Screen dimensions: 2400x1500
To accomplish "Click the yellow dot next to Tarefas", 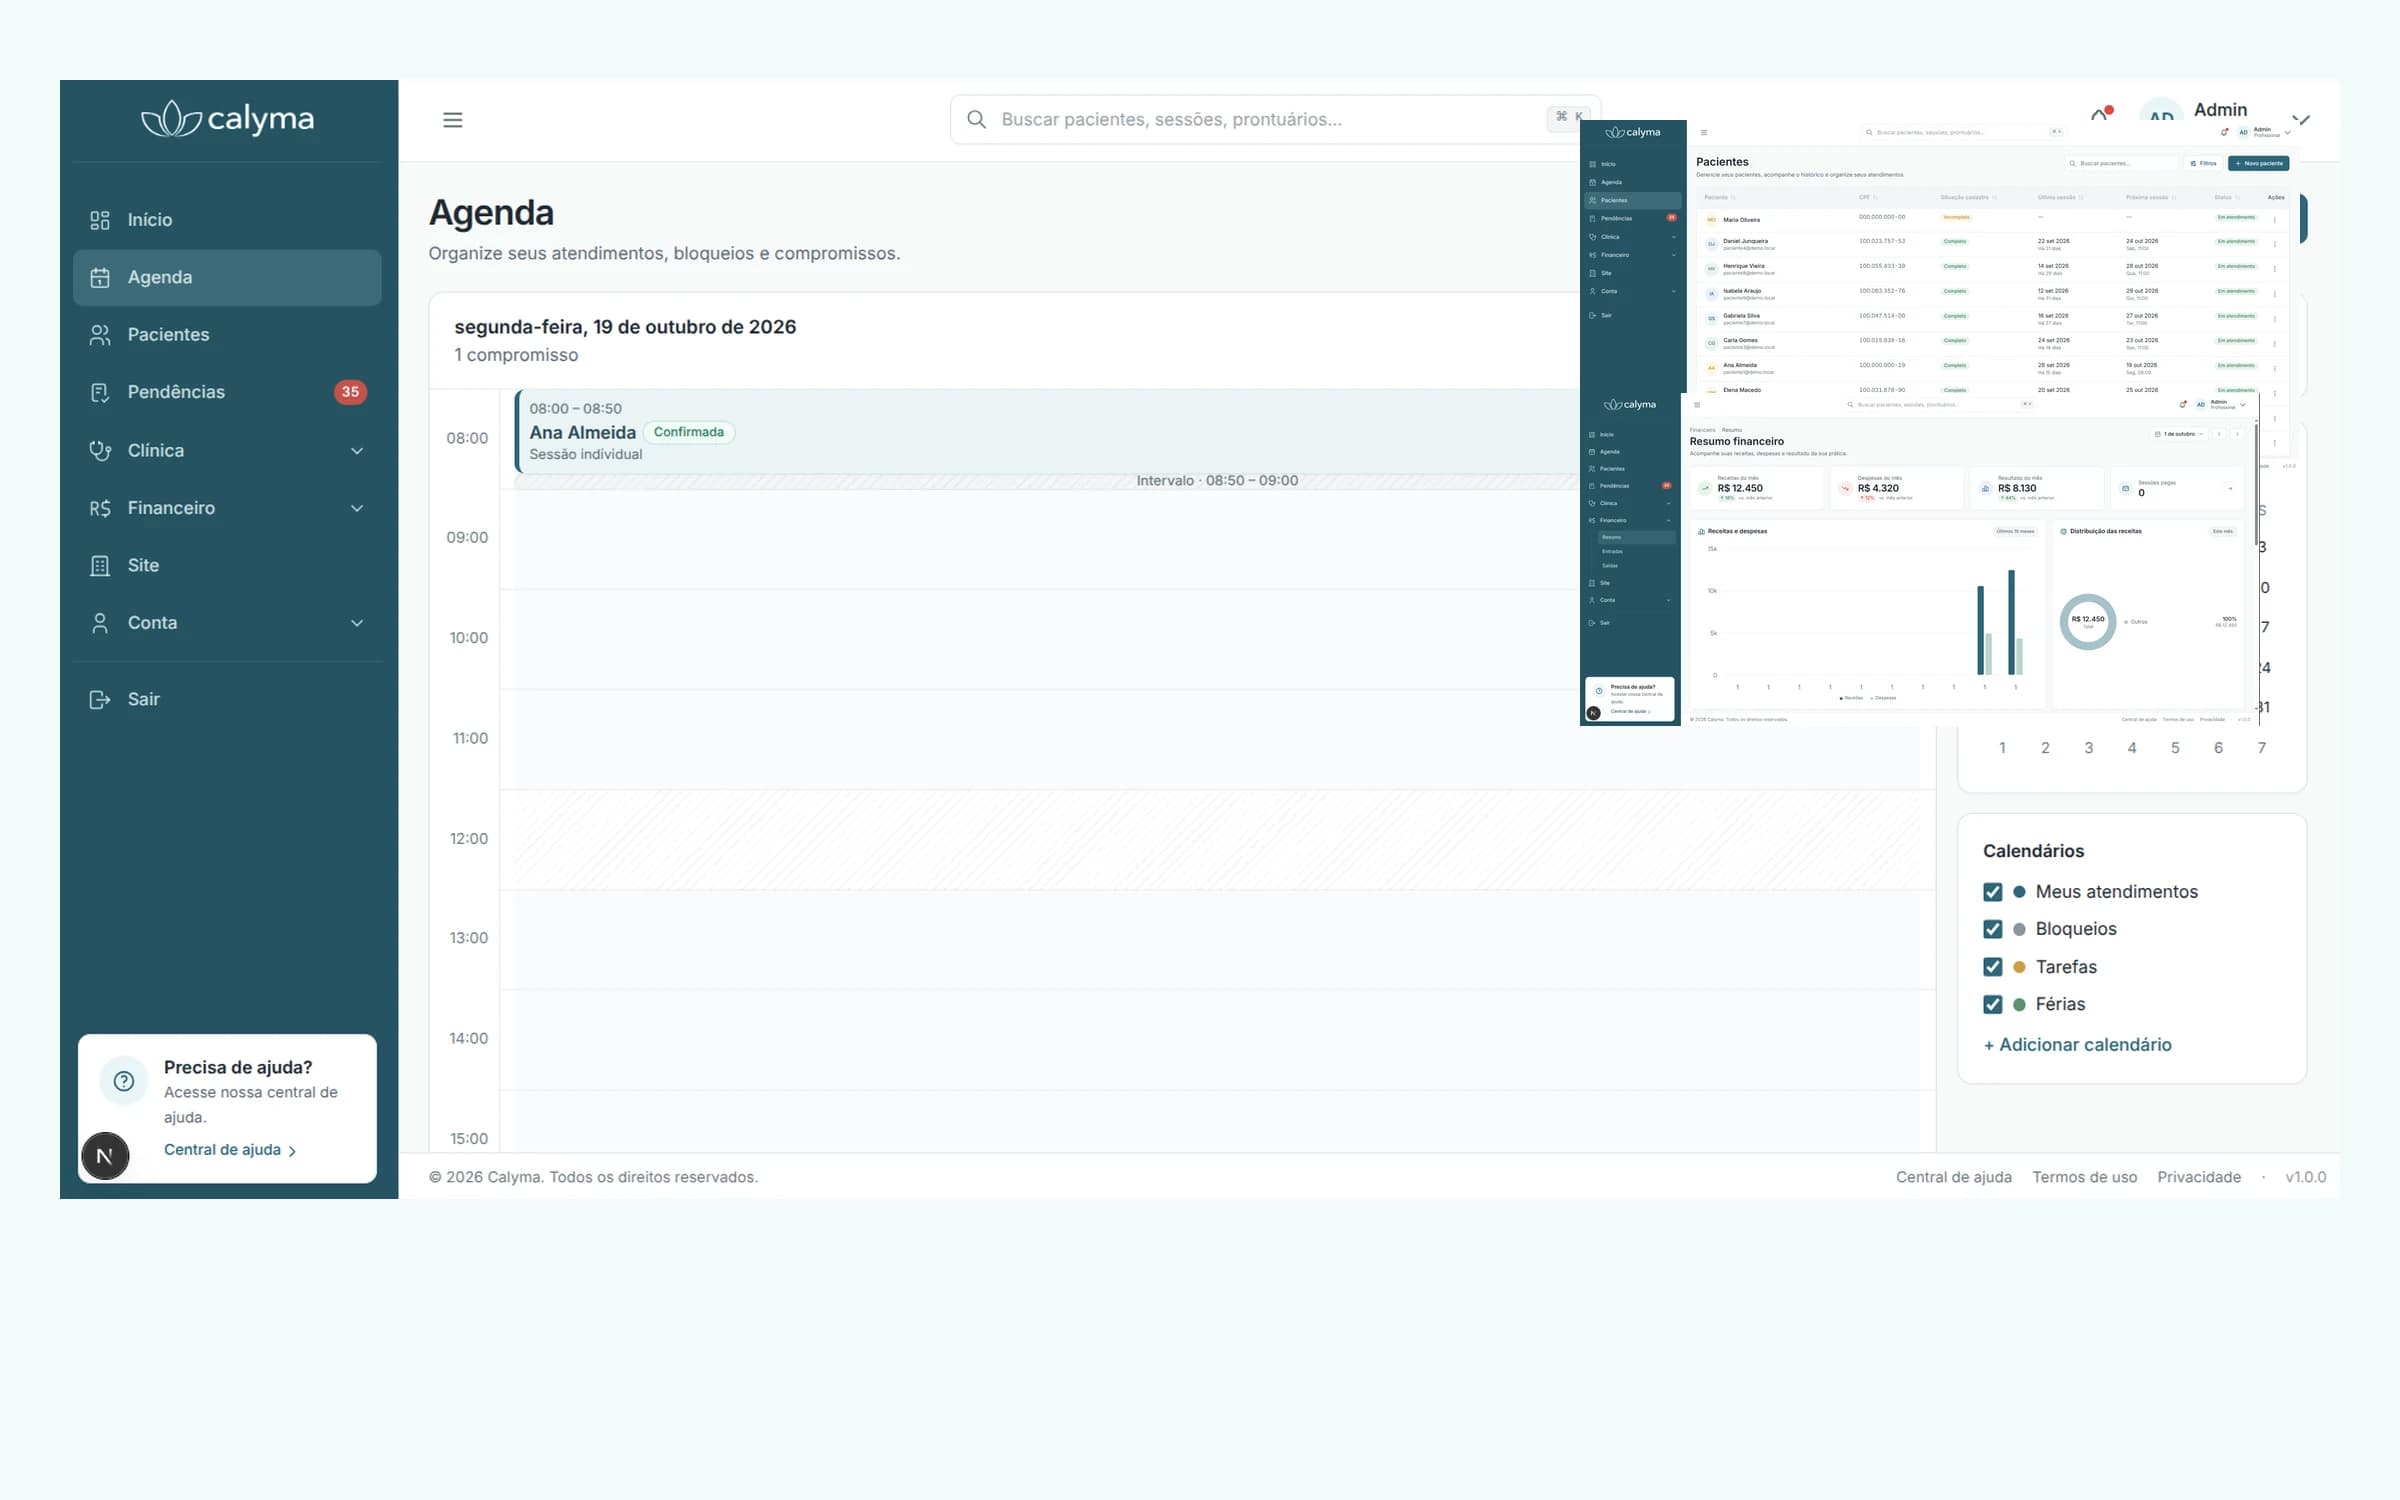I will point(2019,967).
